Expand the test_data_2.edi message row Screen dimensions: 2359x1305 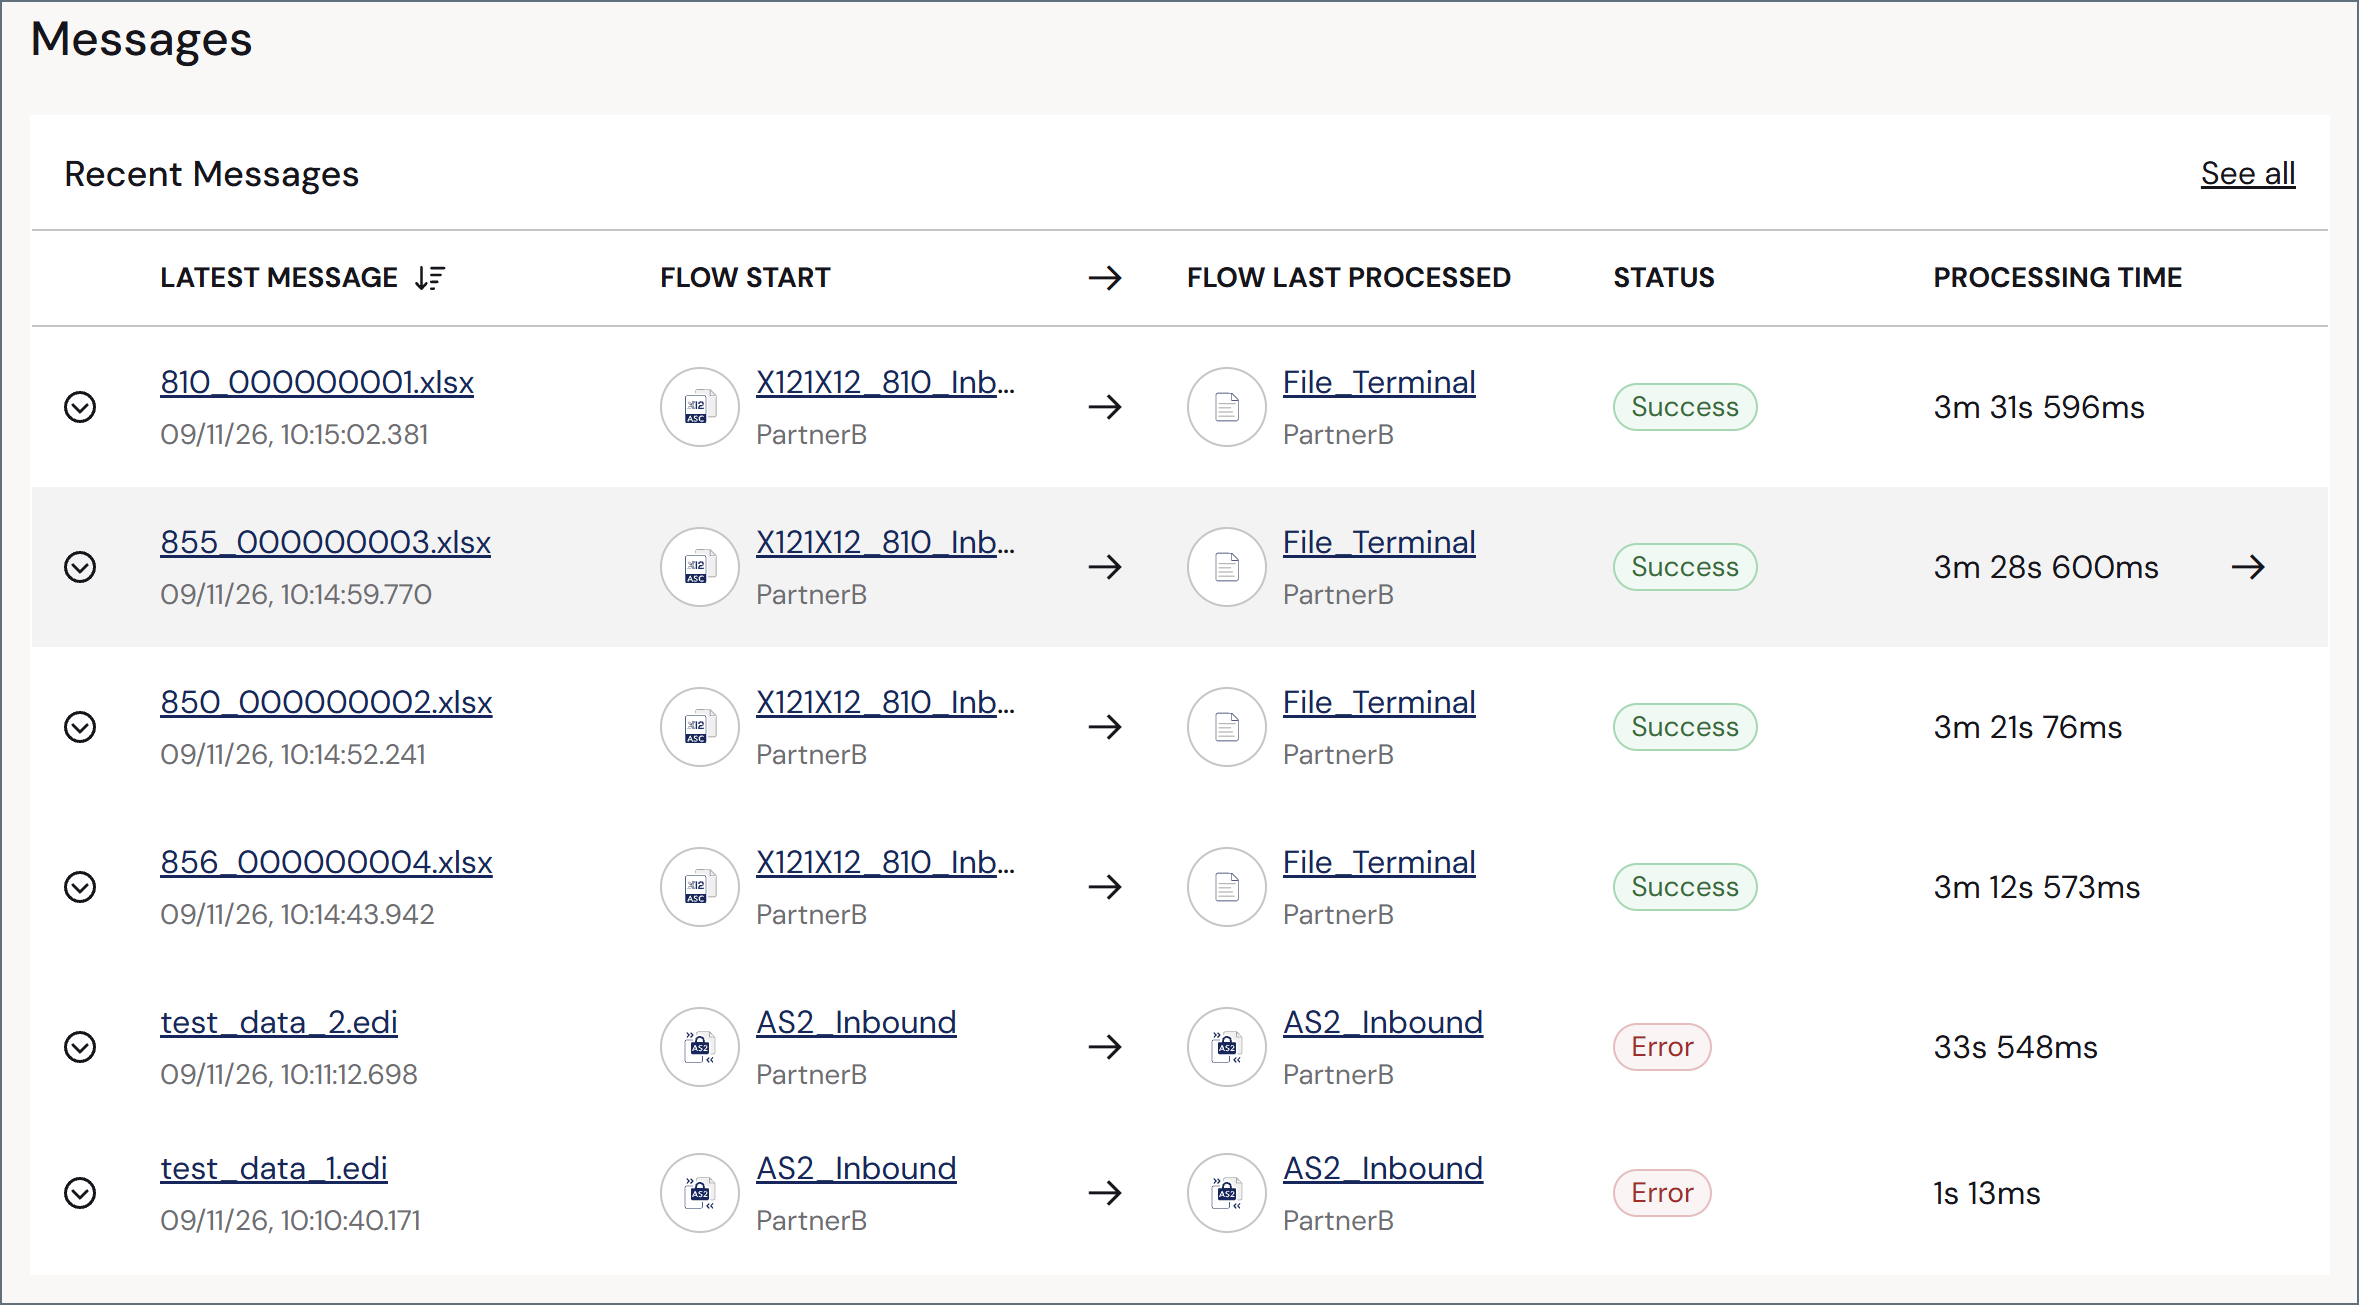click(80, 1047)
